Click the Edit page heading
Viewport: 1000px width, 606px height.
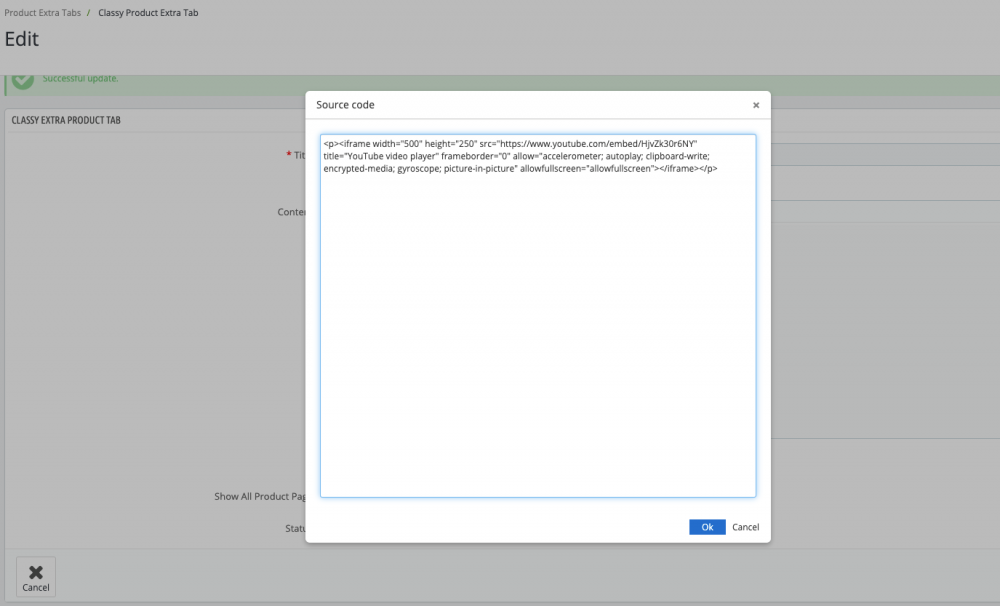coord(21,39)
